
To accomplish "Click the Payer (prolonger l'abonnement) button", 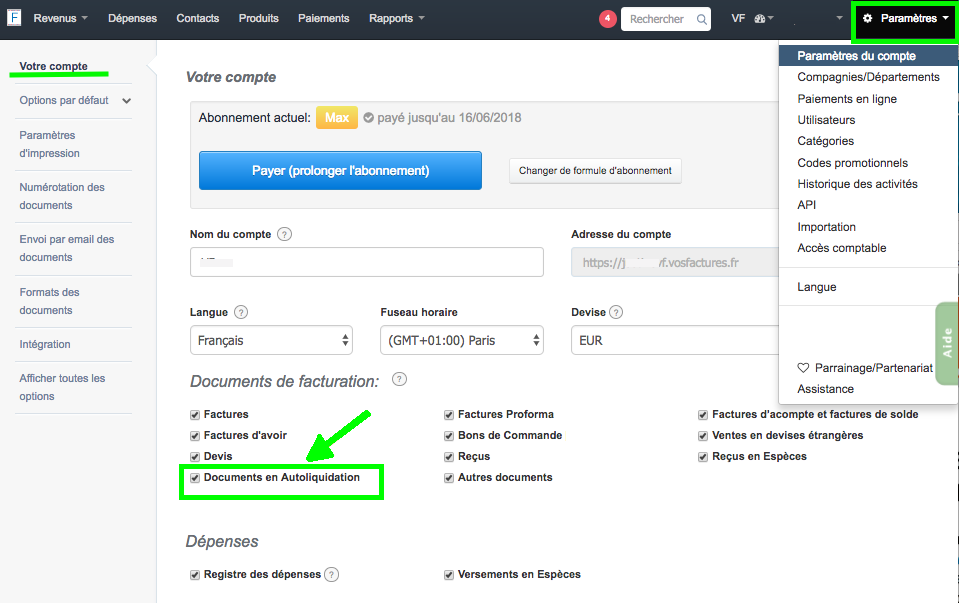I will click(340, 170).
